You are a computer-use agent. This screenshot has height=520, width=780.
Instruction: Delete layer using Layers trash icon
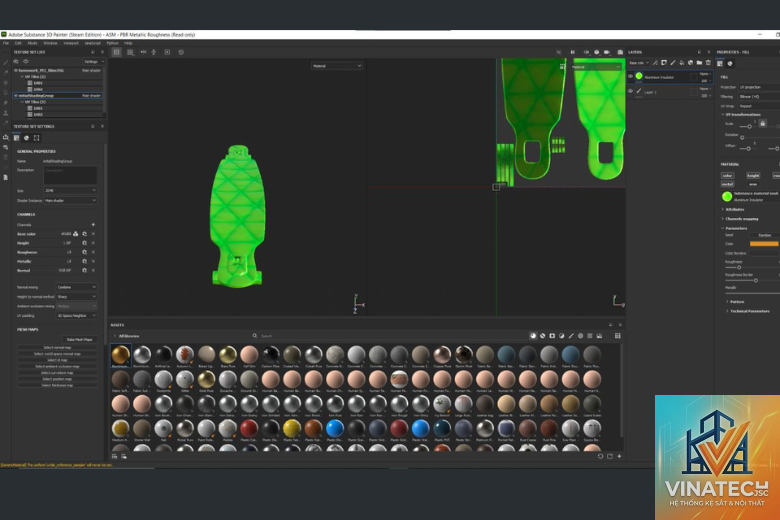click(x=708, y=63)
